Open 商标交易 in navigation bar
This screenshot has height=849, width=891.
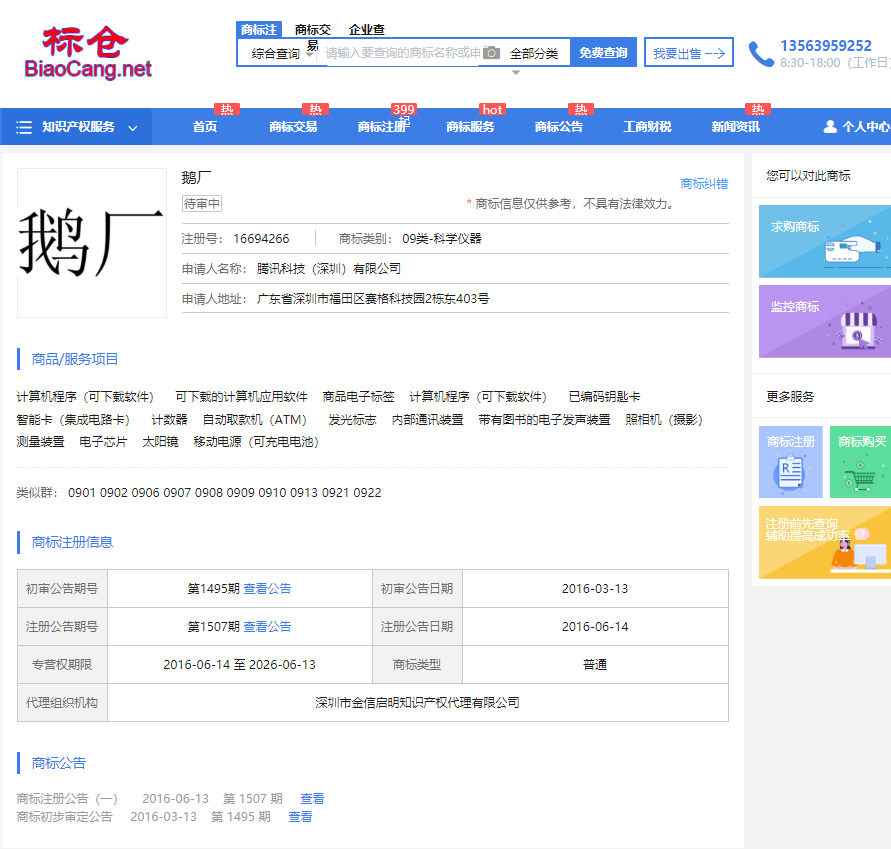click(293, 126)
